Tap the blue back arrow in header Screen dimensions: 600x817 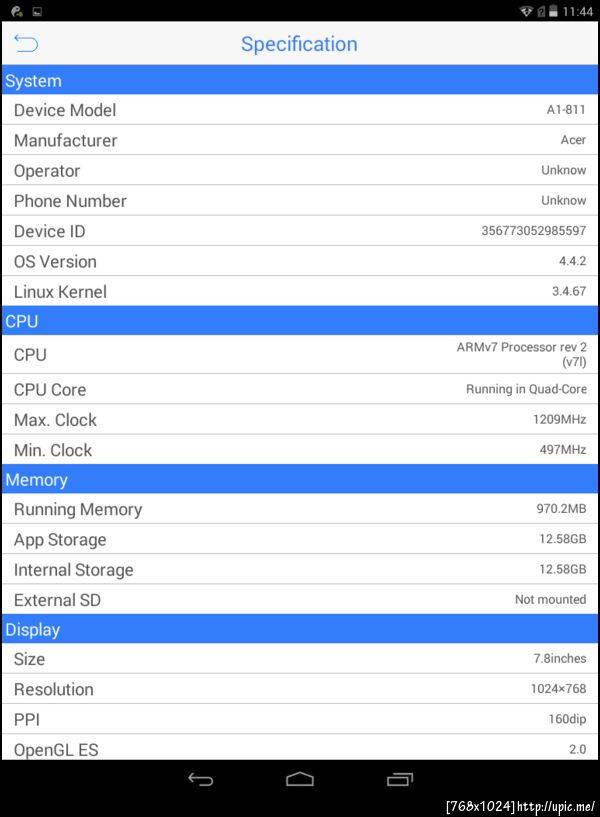click(26, 43)
